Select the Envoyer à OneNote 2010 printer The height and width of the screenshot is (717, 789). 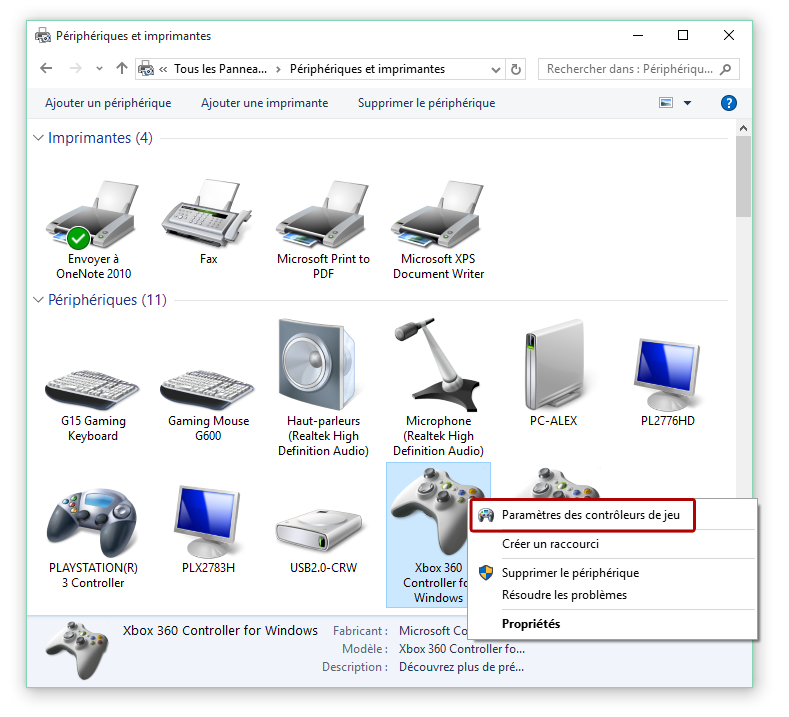(x=93, y=229)
